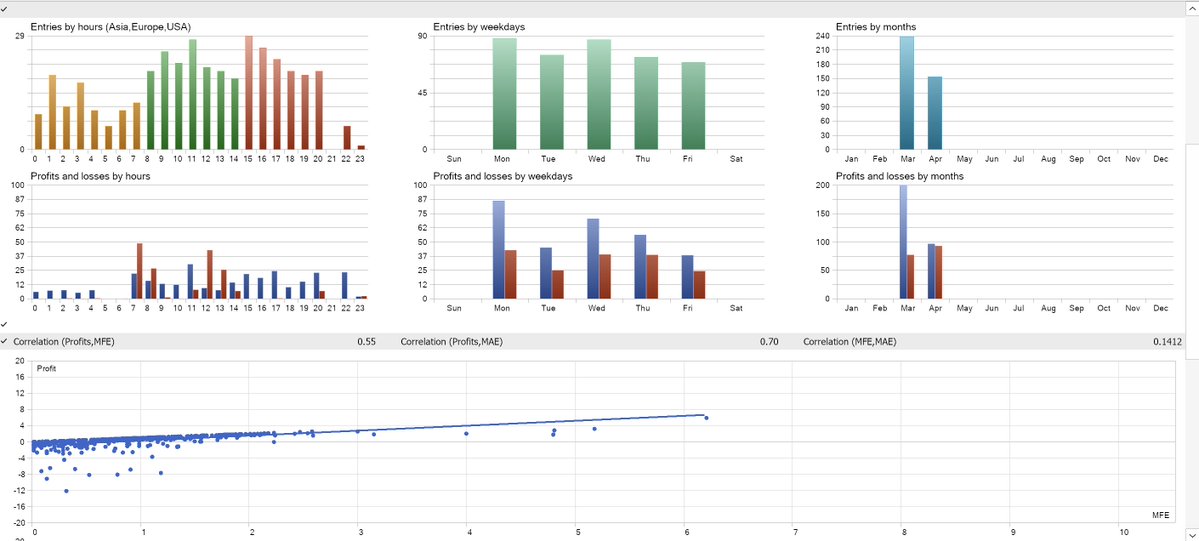Click the rightmost scatter point near MFE 6
This screenshot has height=541, width=1199.
tap(706, 418)
